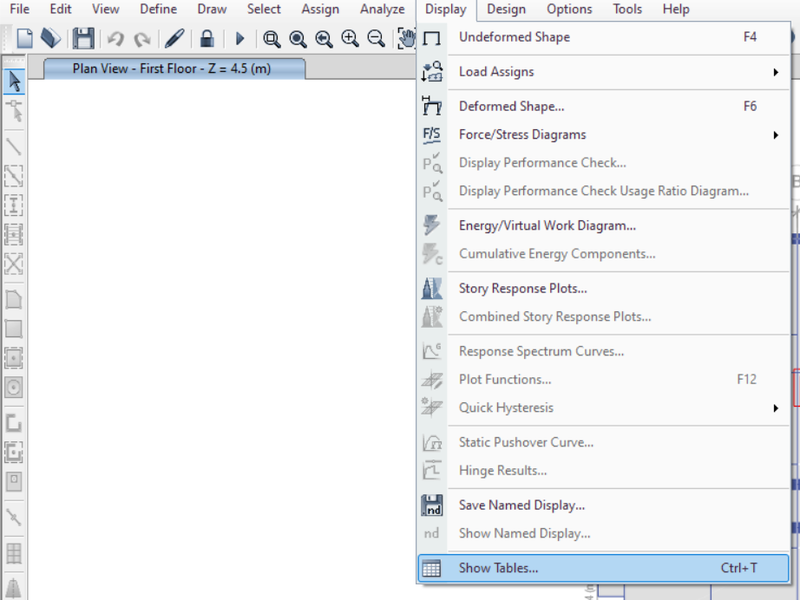Open the Design menu
800x600 pixels.
(x=506, y=9)
